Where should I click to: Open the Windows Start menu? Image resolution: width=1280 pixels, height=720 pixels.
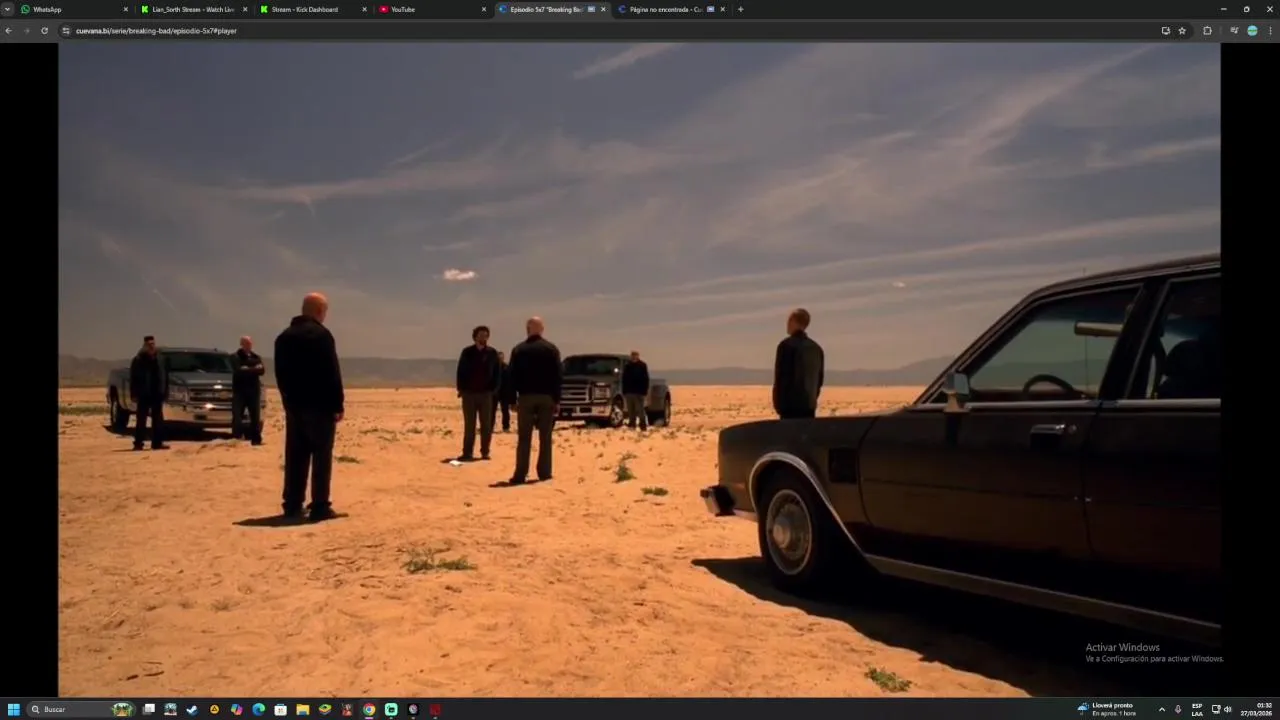(14, 710)
